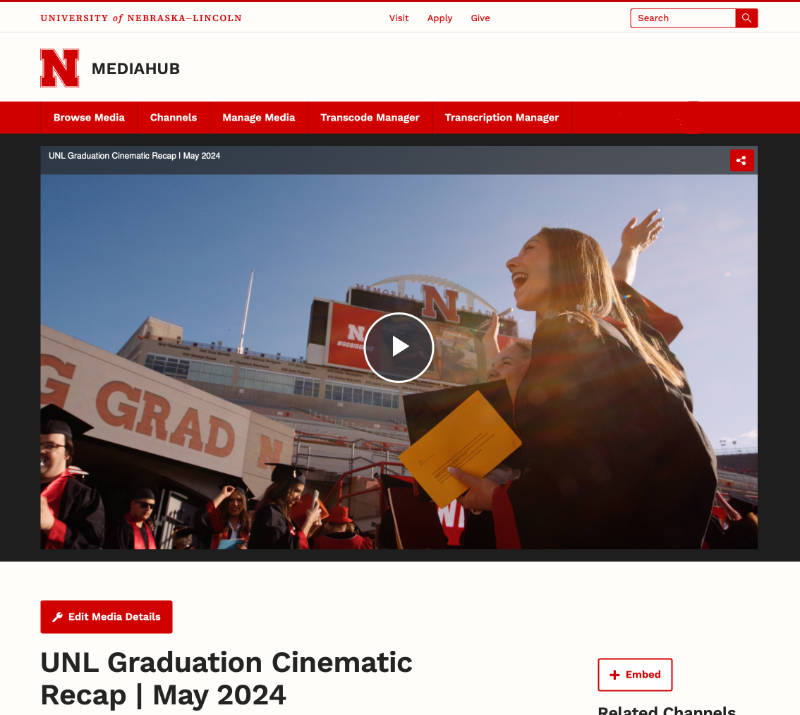Open Transcription Manager
This screenshot has height=715, width=800.
501,117
